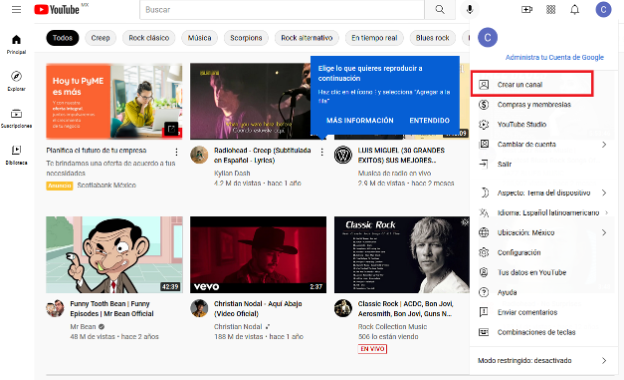
Task: Click in the Buscar search field
Action: tap(282, 10)
